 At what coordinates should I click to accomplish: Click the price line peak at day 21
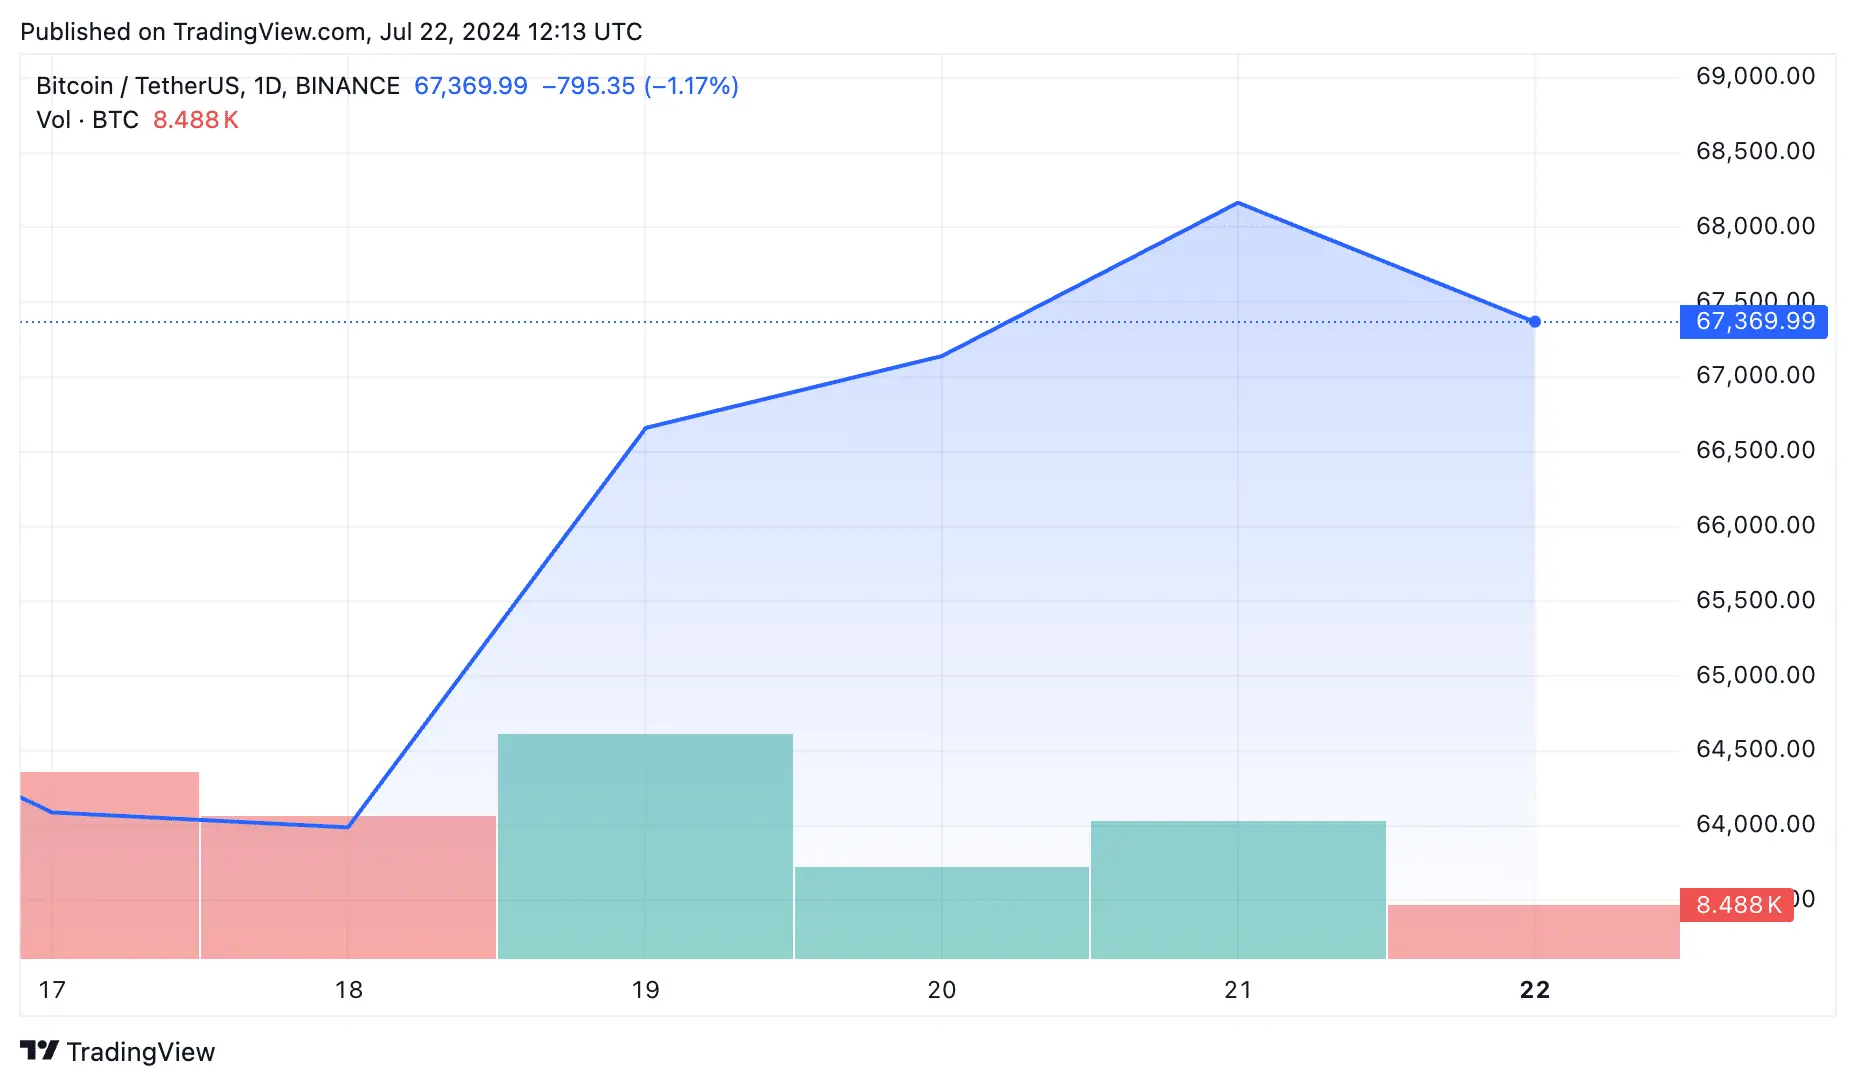1238,203
